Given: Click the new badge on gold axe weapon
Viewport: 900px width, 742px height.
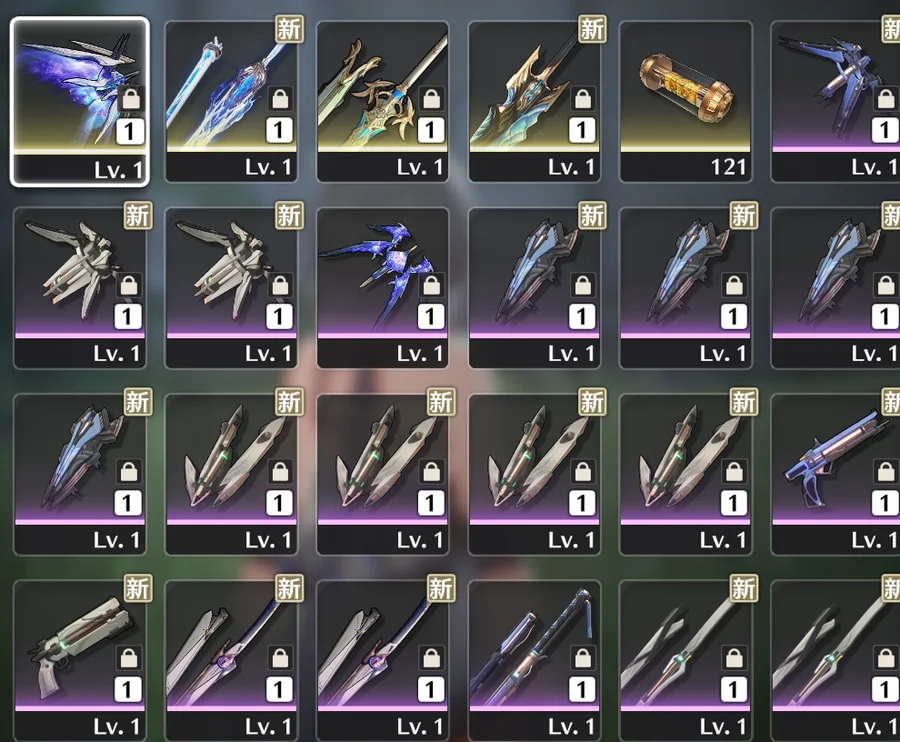Looking at the screenshot, I should pyautogui.click(x=592, y=29).
